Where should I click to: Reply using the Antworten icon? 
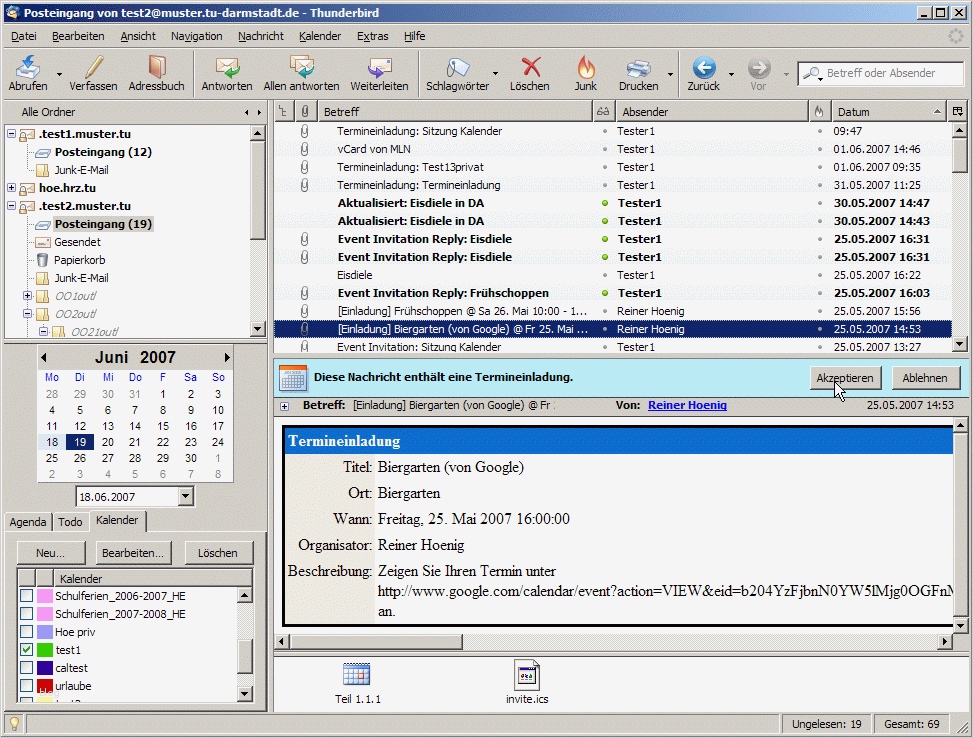point(226,73)
